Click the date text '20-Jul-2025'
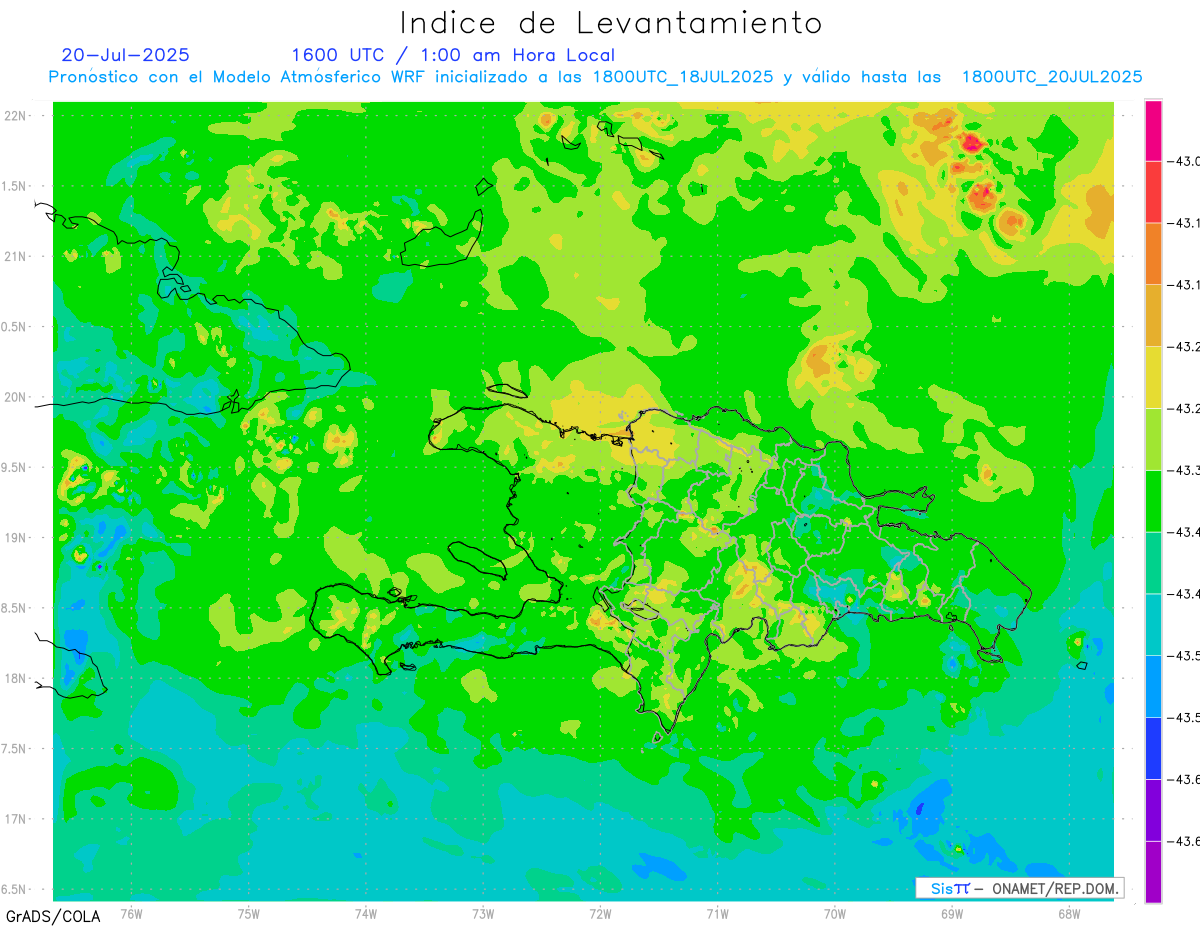The image size is (1200, 927). [x=125, y=55]
